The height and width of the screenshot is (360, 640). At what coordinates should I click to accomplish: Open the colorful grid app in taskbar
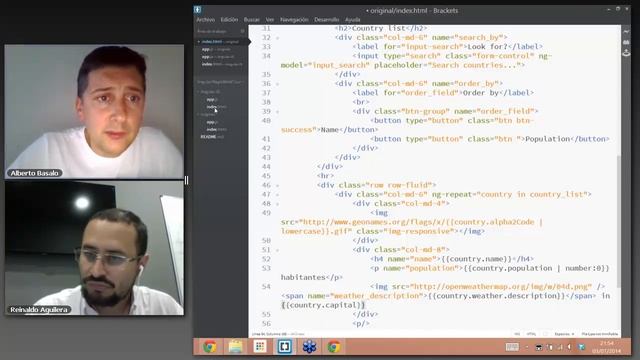(x=260, y=347)
